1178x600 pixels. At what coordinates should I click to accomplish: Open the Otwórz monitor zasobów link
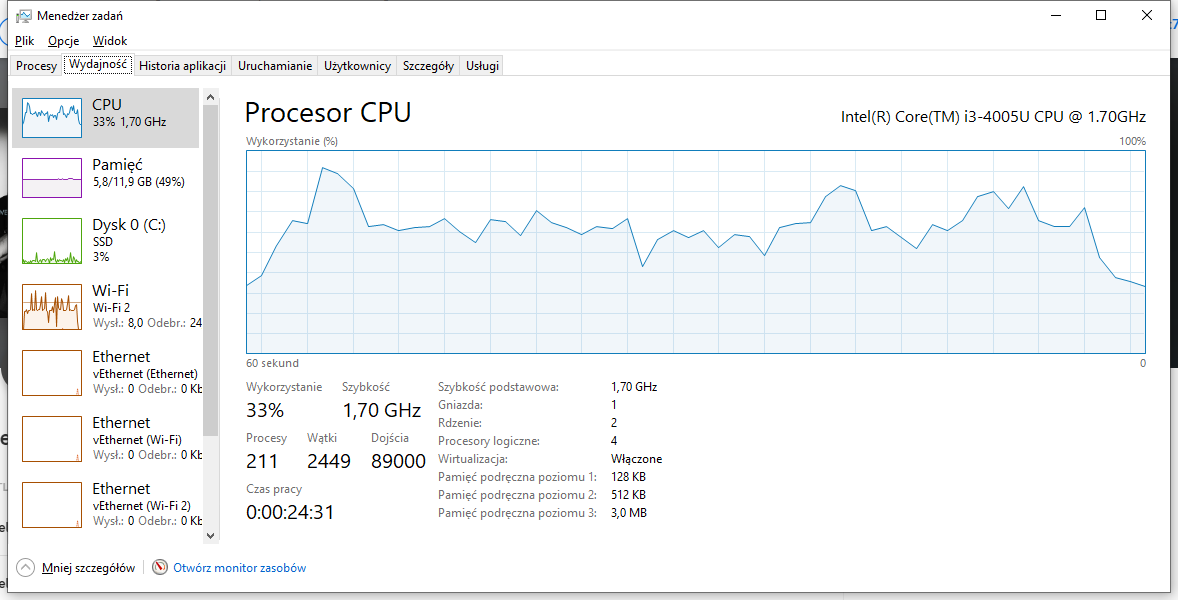(x=240, y=568)
